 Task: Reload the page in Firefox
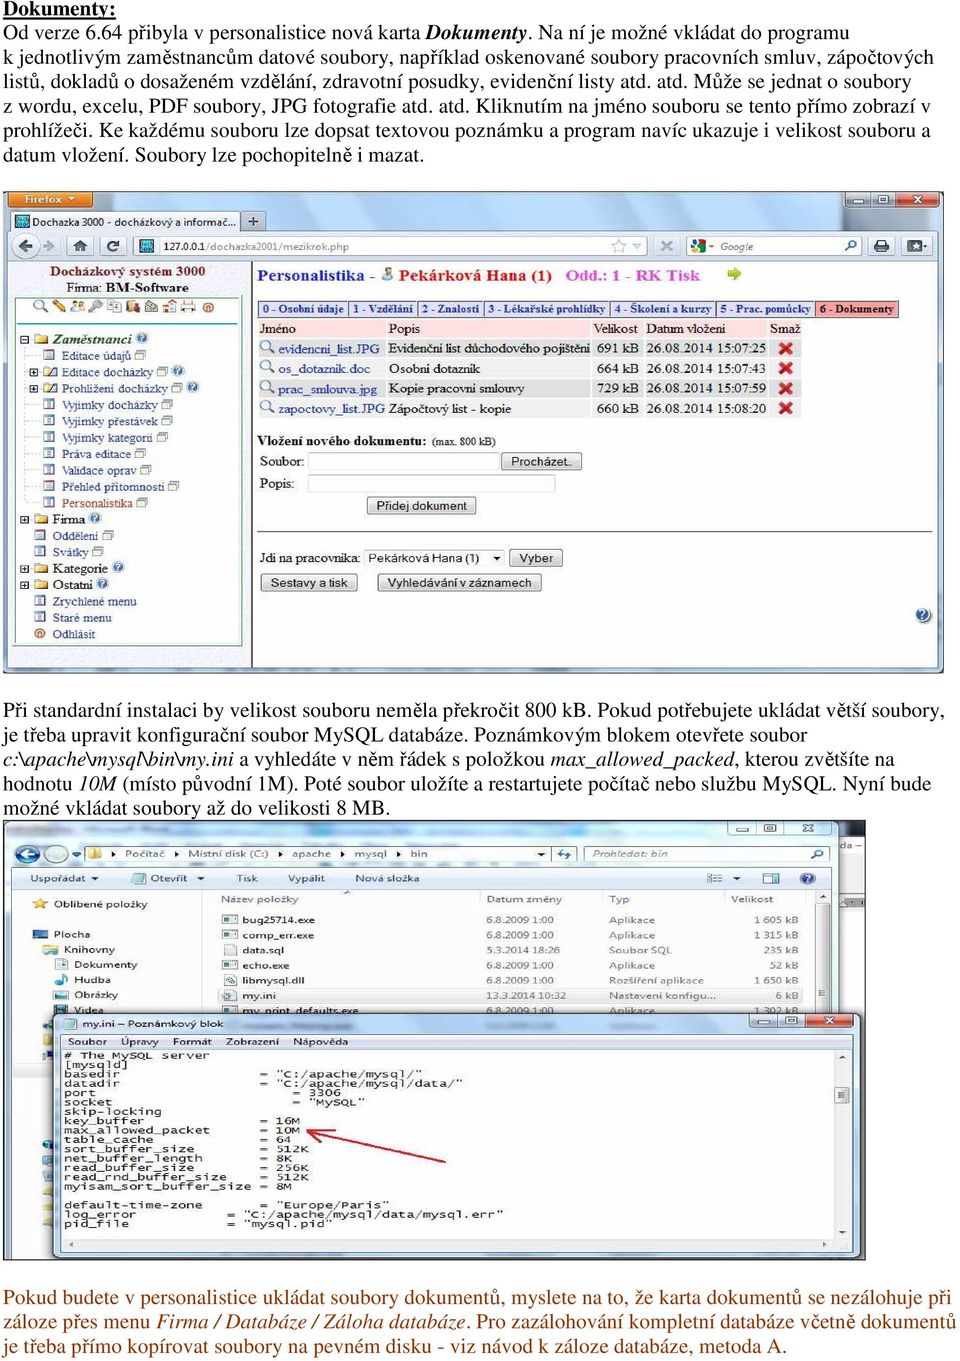coord(113,245)
